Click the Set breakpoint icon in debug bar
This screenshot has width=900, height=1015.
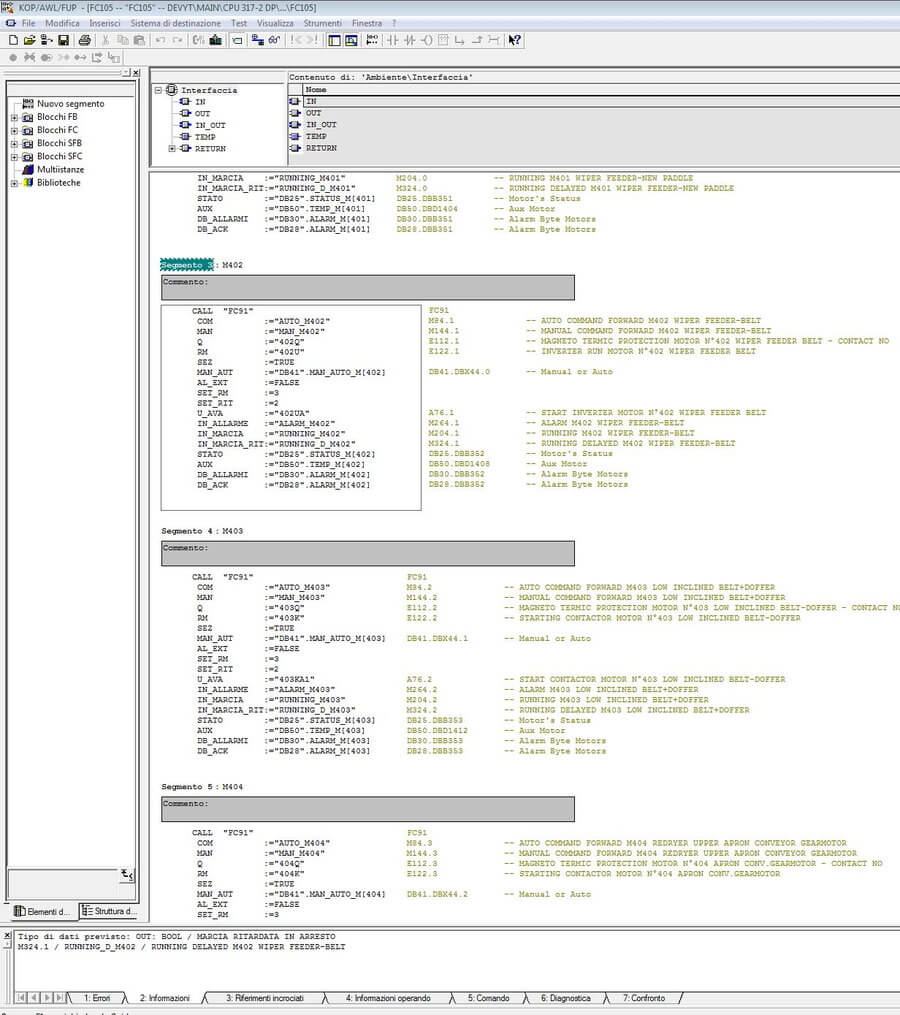(13, 58)
